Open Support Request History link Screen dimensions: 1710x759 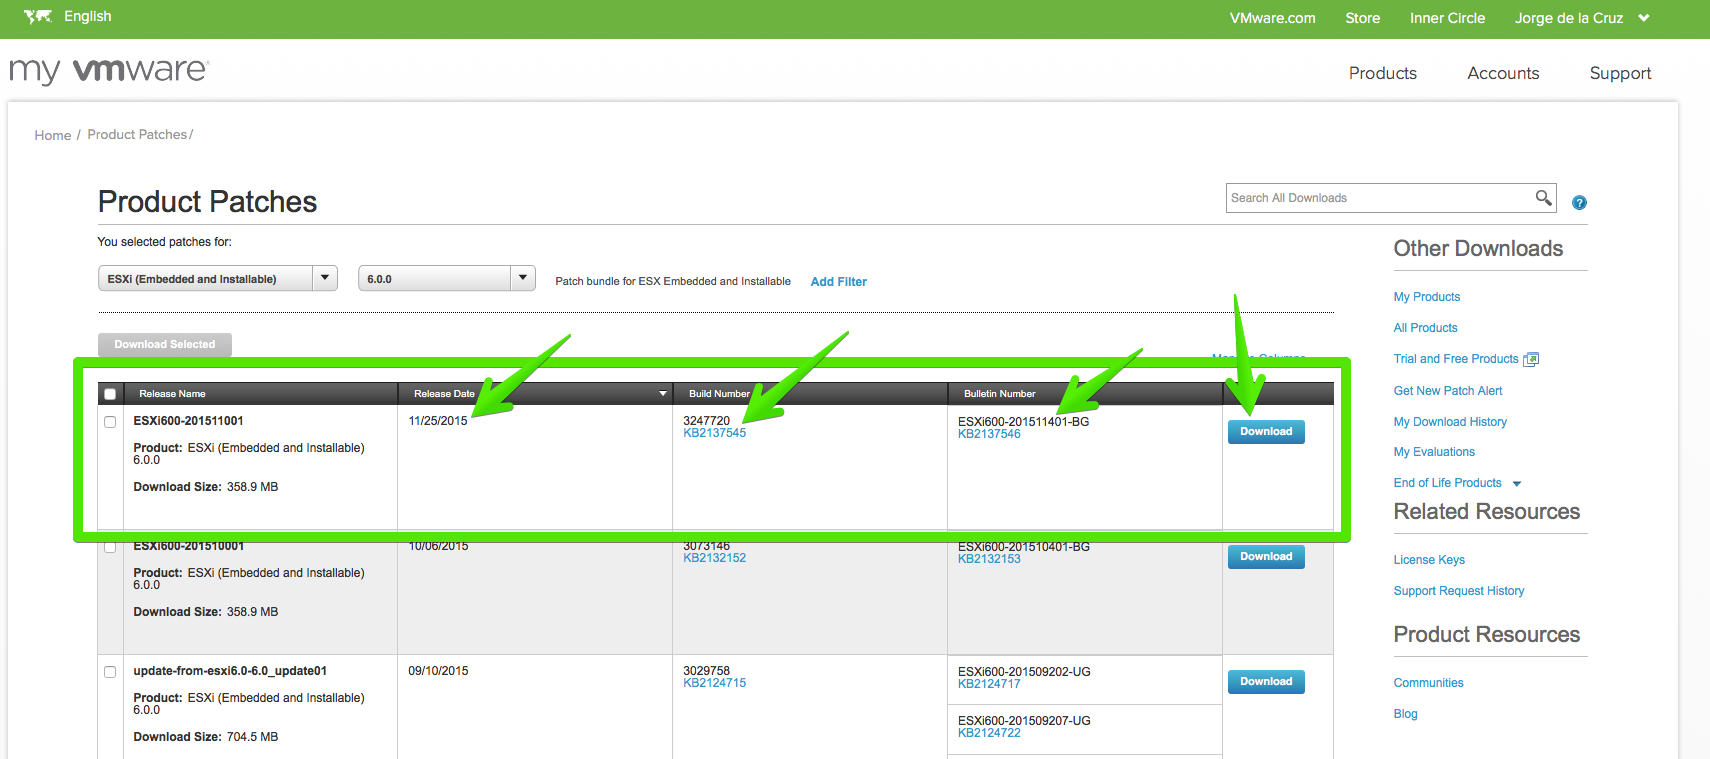pyautogui.click(x=1459, y=591)
